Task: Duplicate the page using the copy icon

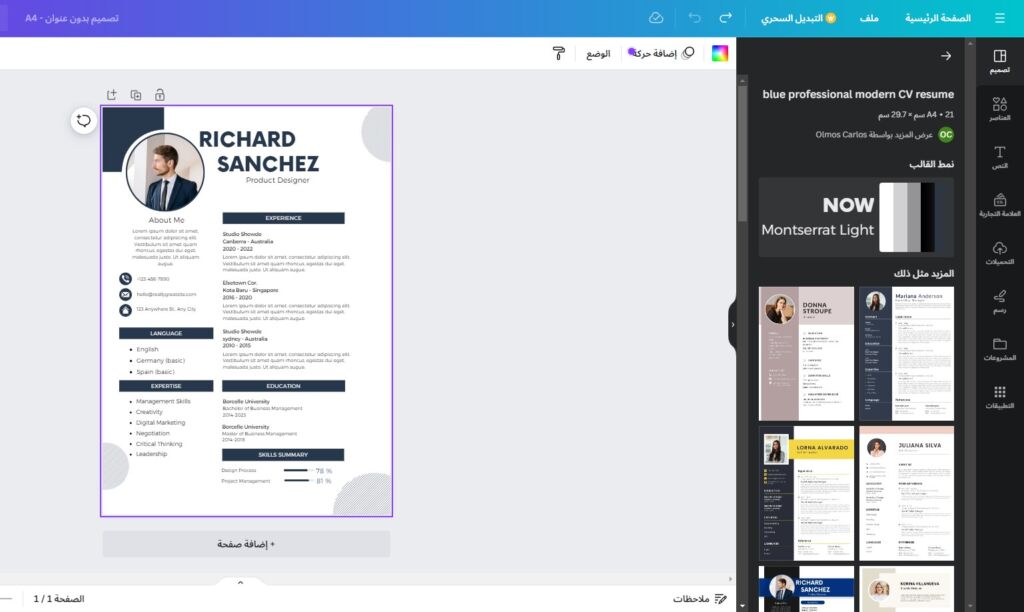Action: pyautogui.click(x=136, y=95)
